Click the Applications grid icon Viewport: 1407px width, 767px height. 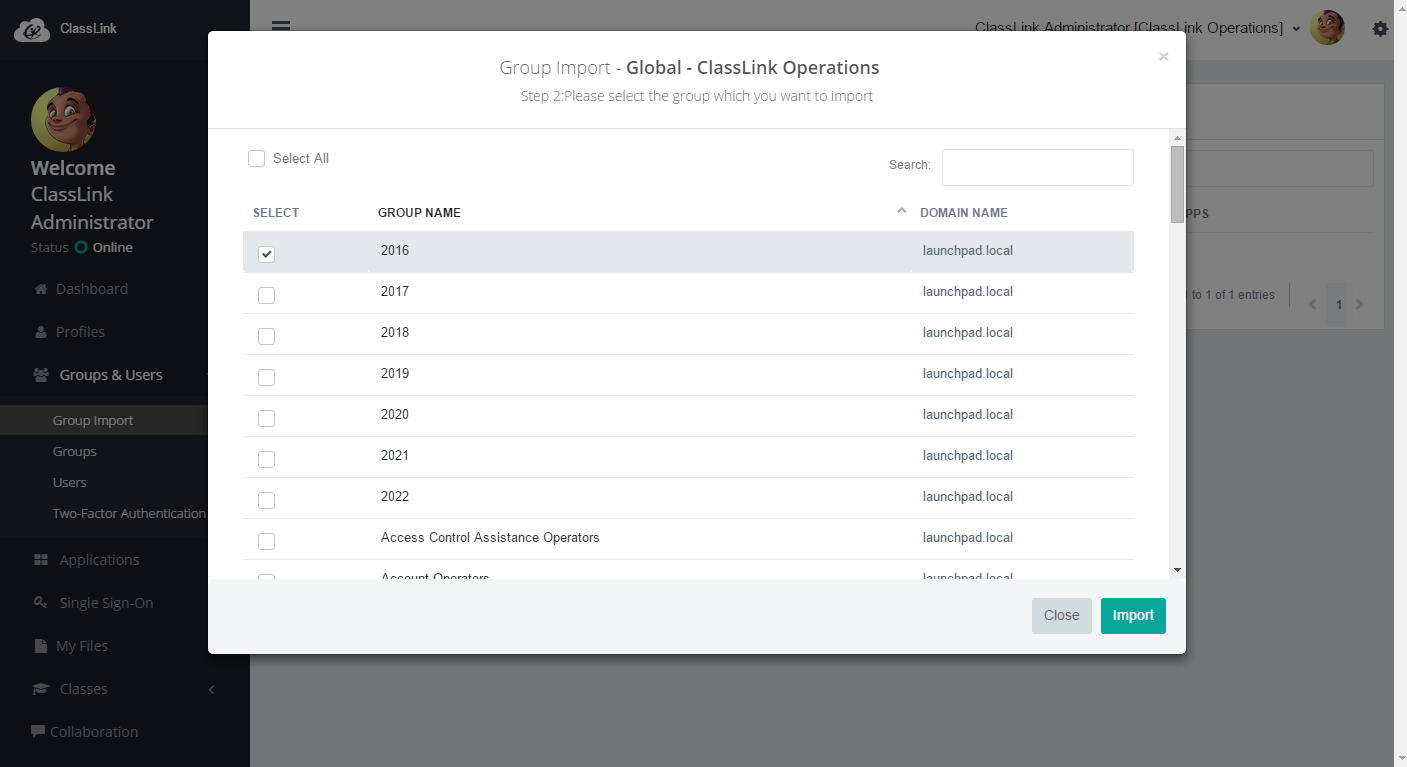41,560
